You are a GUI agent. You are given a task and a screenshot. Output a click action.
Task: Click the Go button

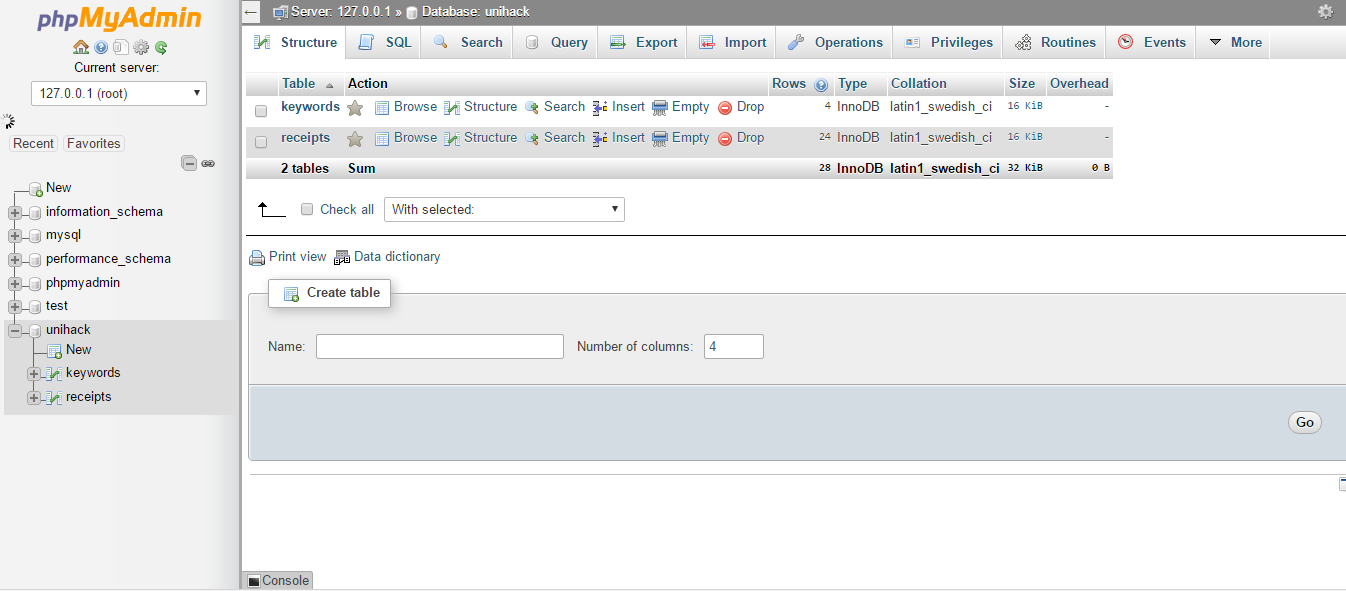[1304, 422]
